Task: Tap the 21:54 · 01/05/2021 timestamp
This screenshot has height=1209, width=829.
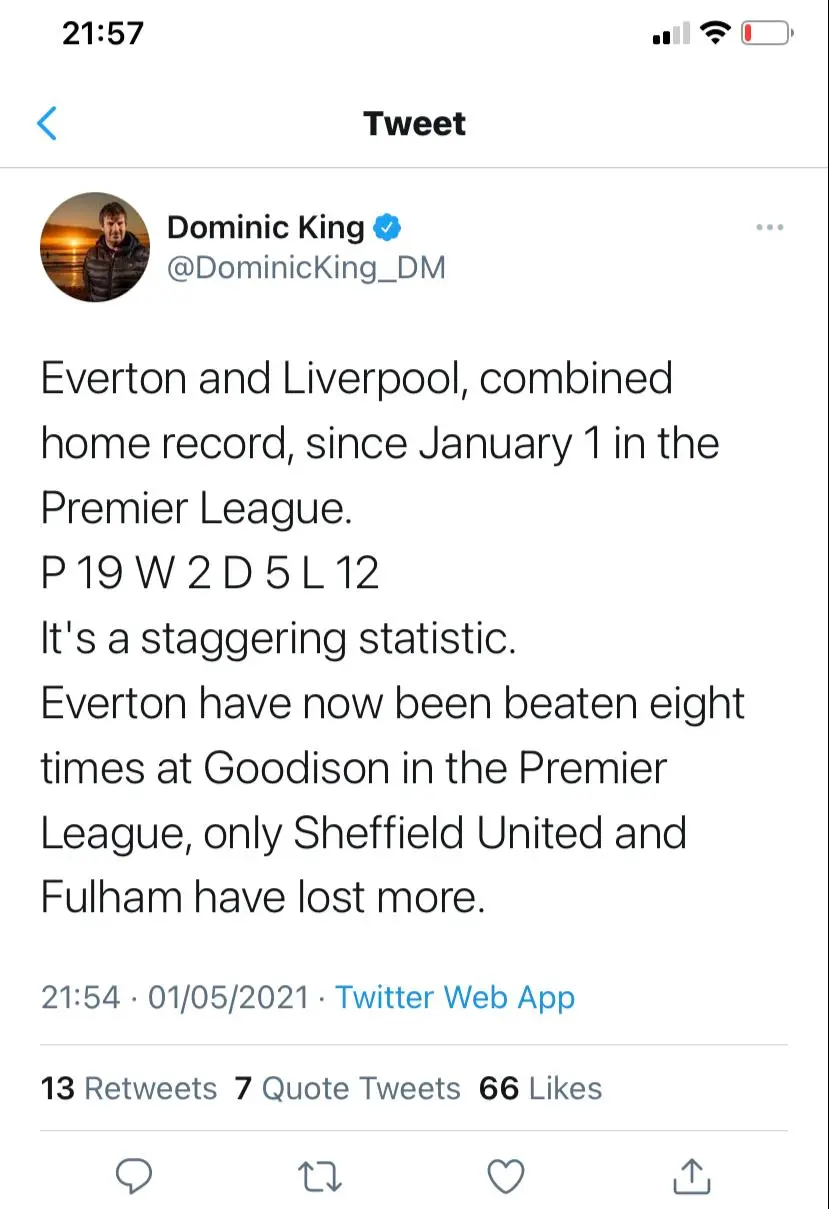Action: [x=174, y=997]
